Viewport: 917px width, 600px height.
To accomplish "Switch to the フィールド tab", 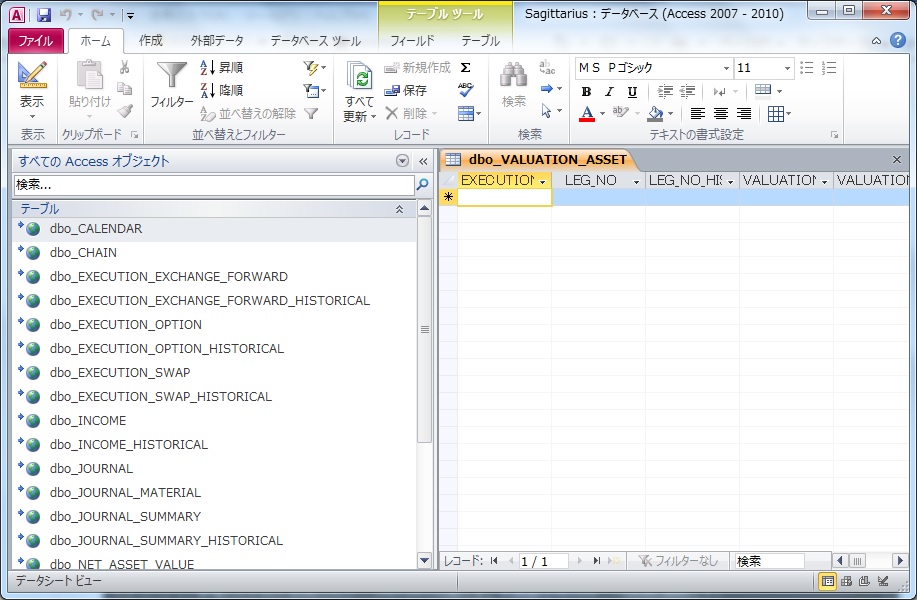I will pyautogui.click(x=412, y=41).
